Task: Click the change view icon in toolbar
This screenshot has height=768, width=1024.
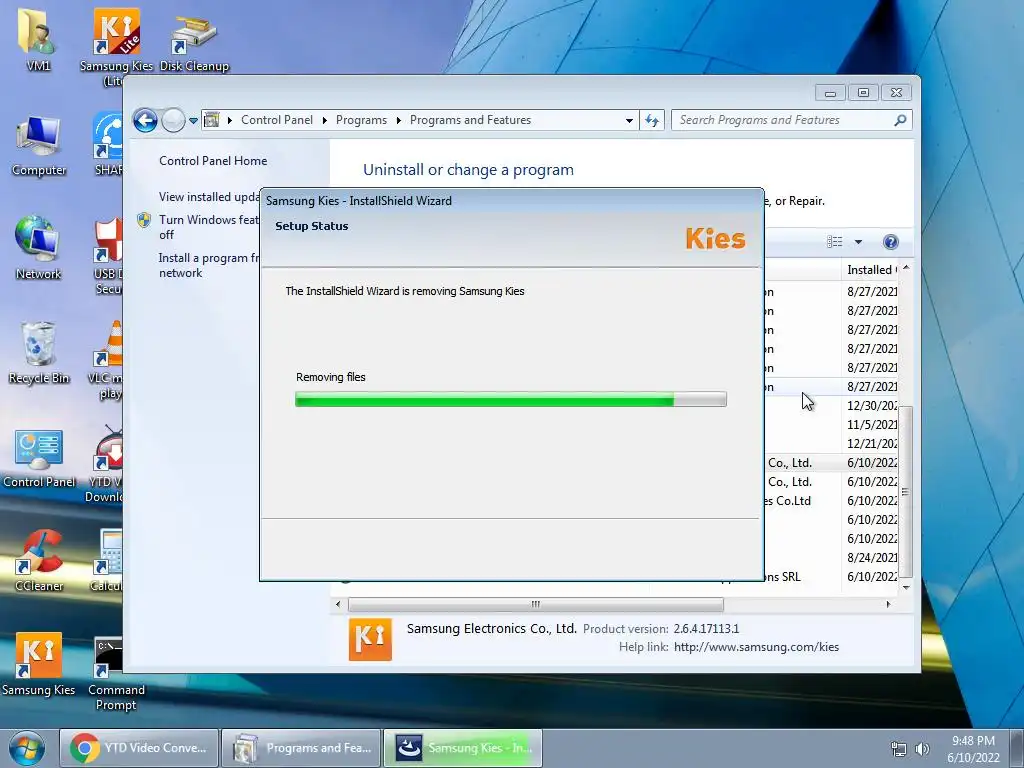Action: 835,242
